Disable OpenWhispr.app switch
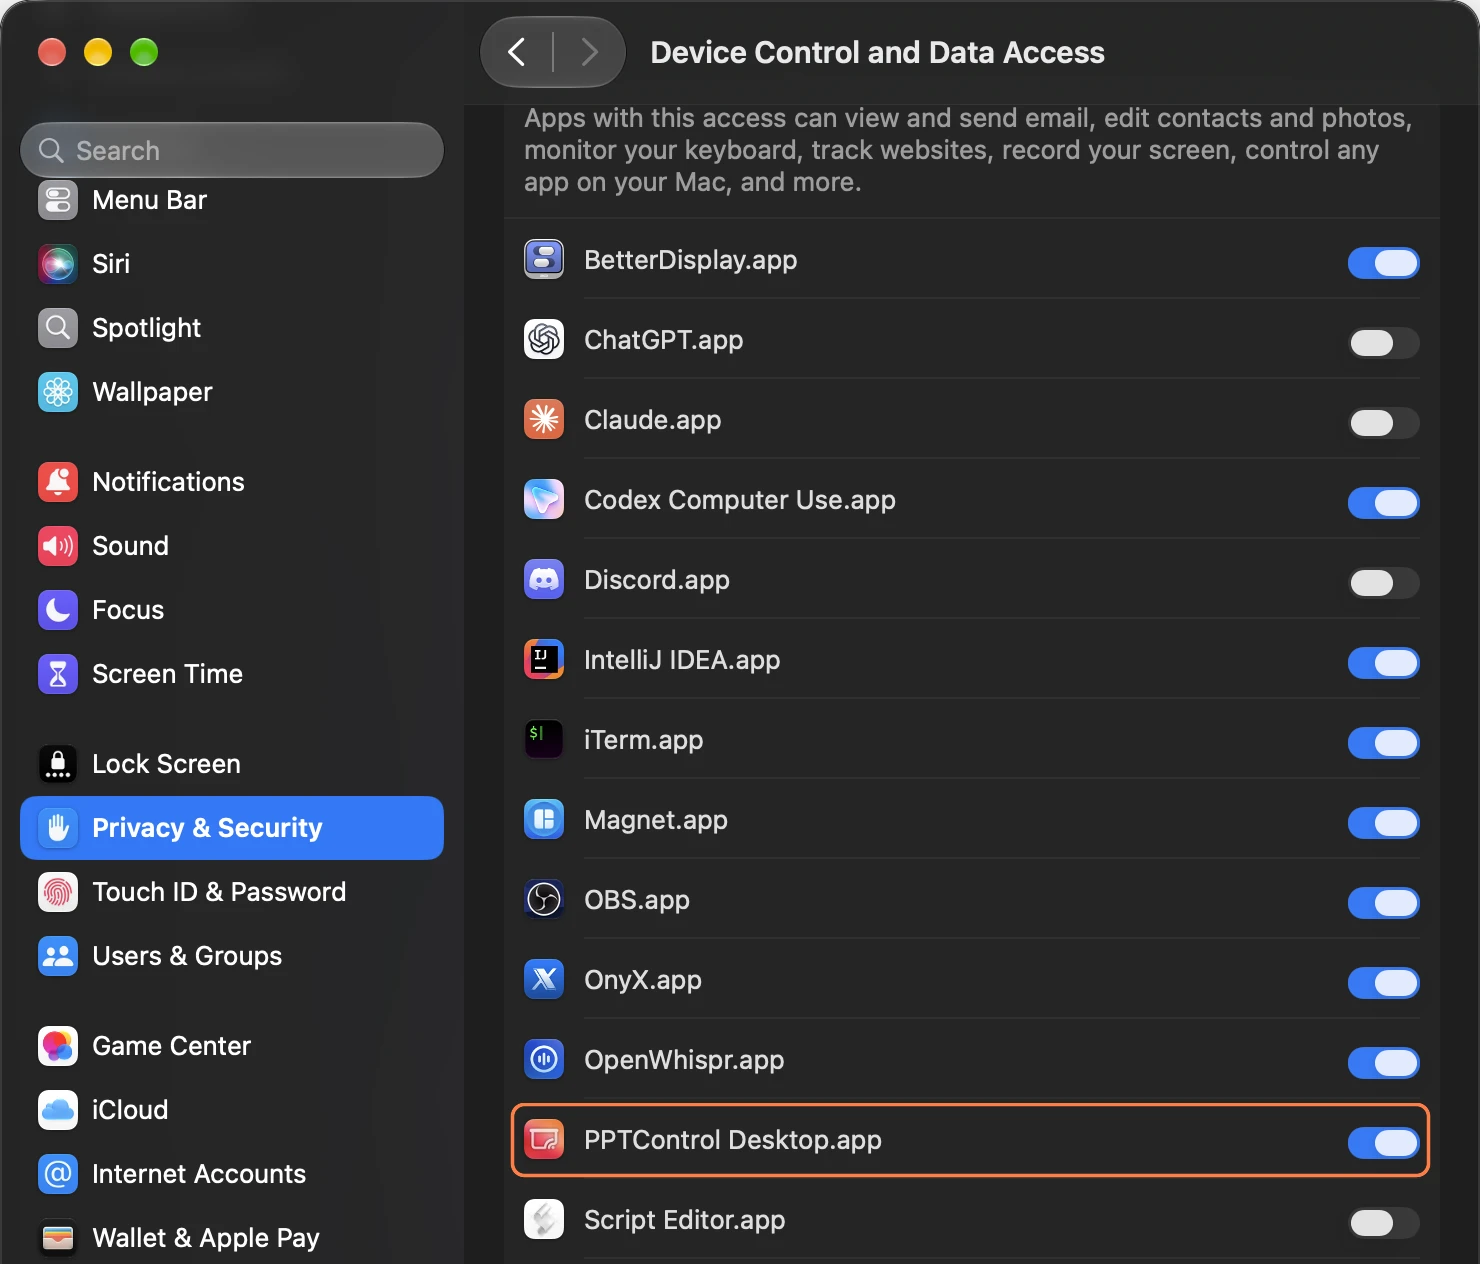 (x=1383, y=1063)
